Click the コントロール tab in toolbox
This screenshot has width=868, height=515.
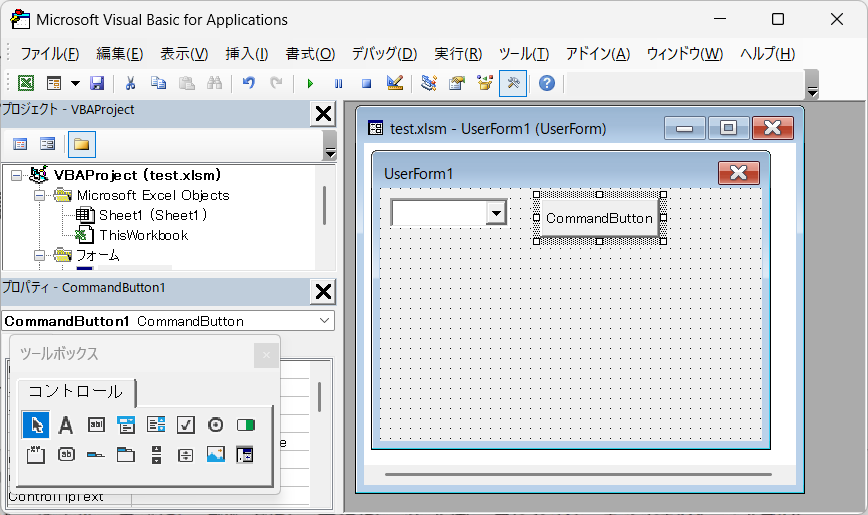[x=76, y=392]
